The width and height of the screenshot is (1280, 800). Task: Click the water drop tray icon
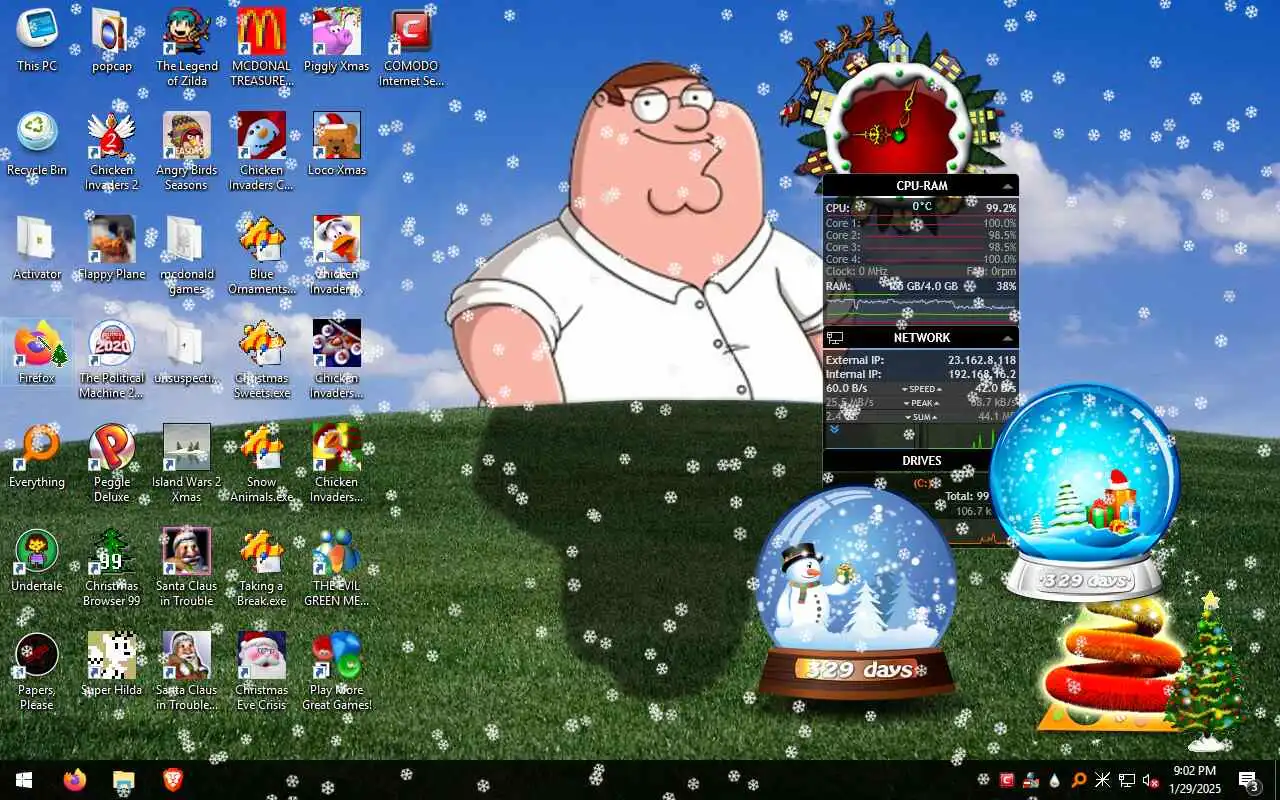click(1055, 780)
